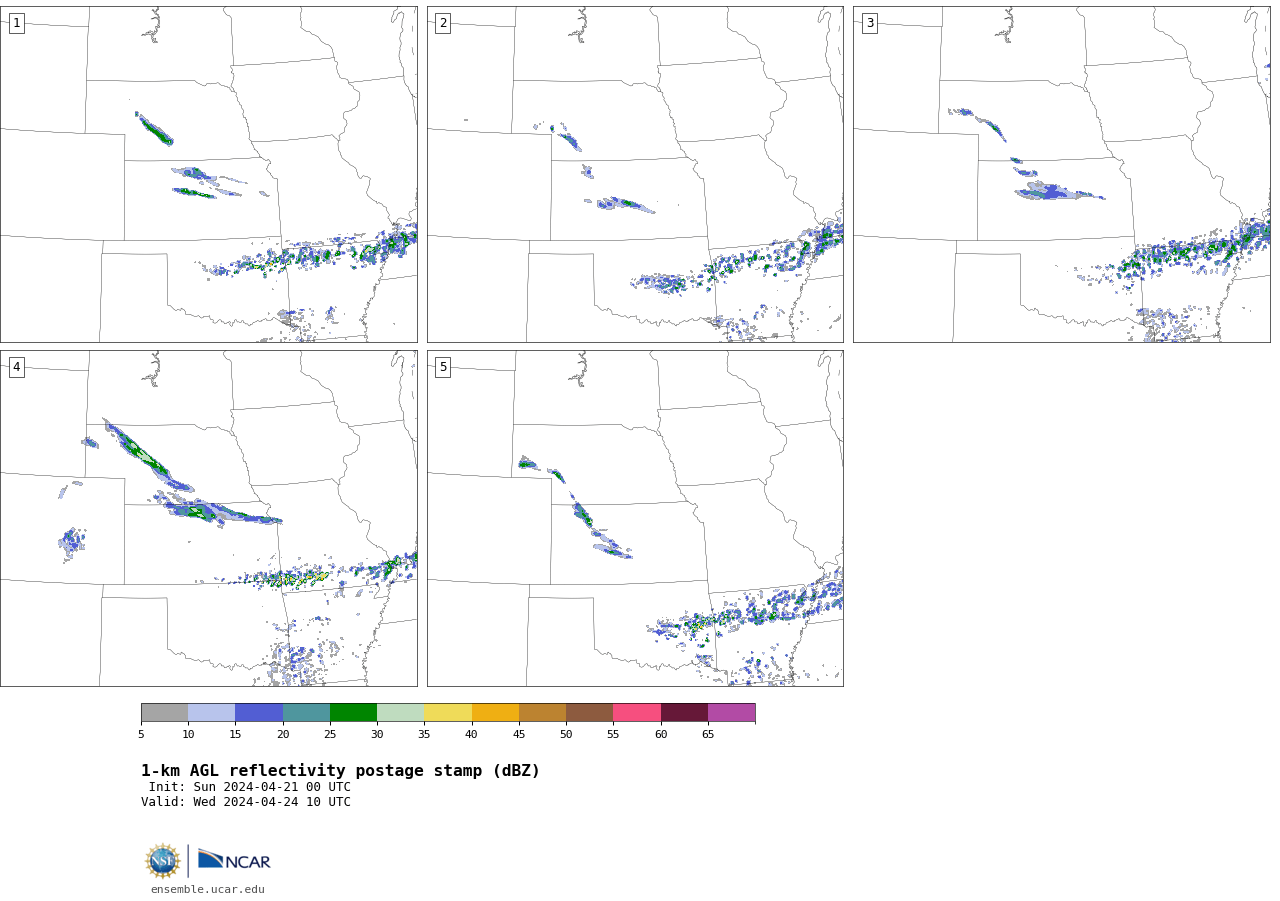The image size is (1280, 901).
Task: Open ensemble member 4 reflectivity map
Action: tap(208, 518)
